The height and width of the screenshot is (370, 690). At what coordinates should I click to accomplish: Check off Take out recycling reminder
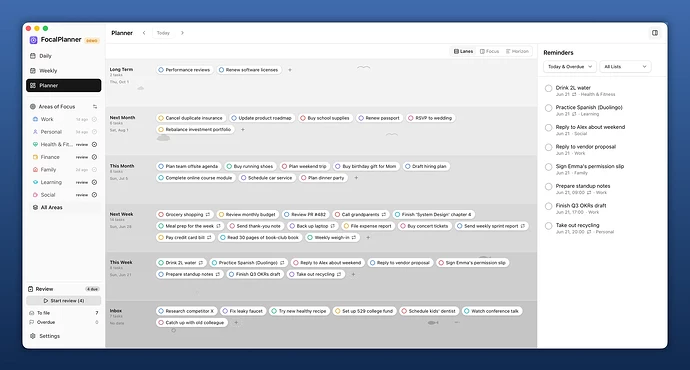pos(548,226)
